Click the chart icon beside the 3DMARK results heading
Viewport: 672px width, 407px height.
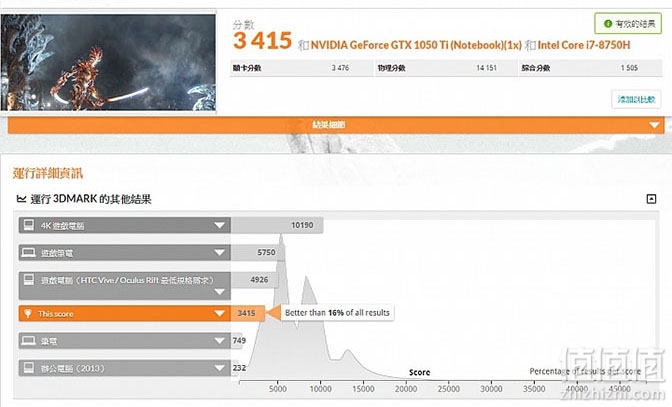[x=21, y=199]
